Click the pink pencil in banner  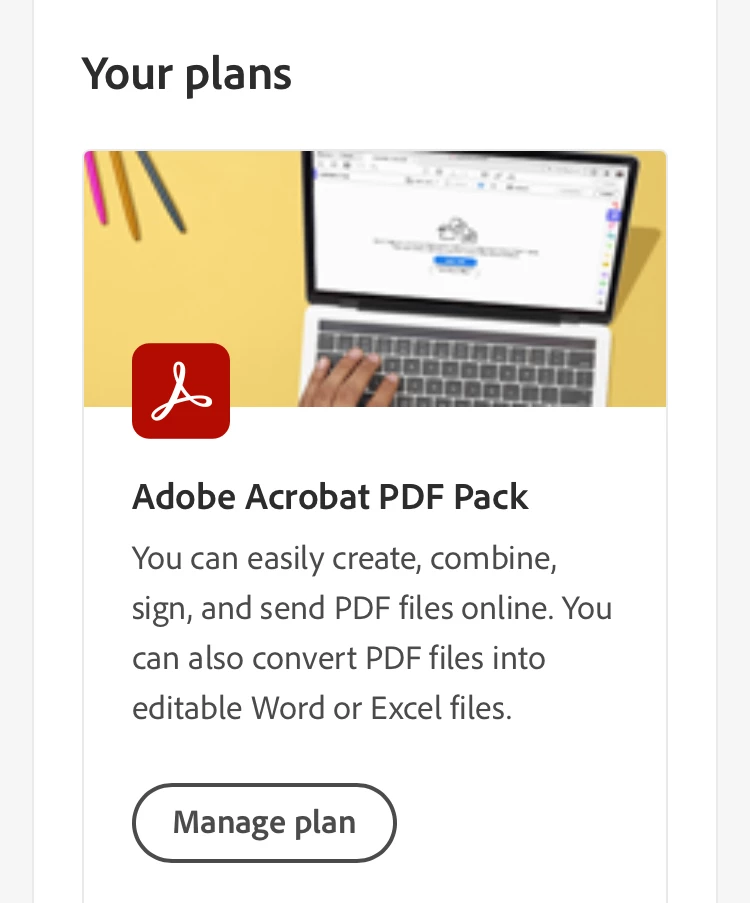click(96, 187)
